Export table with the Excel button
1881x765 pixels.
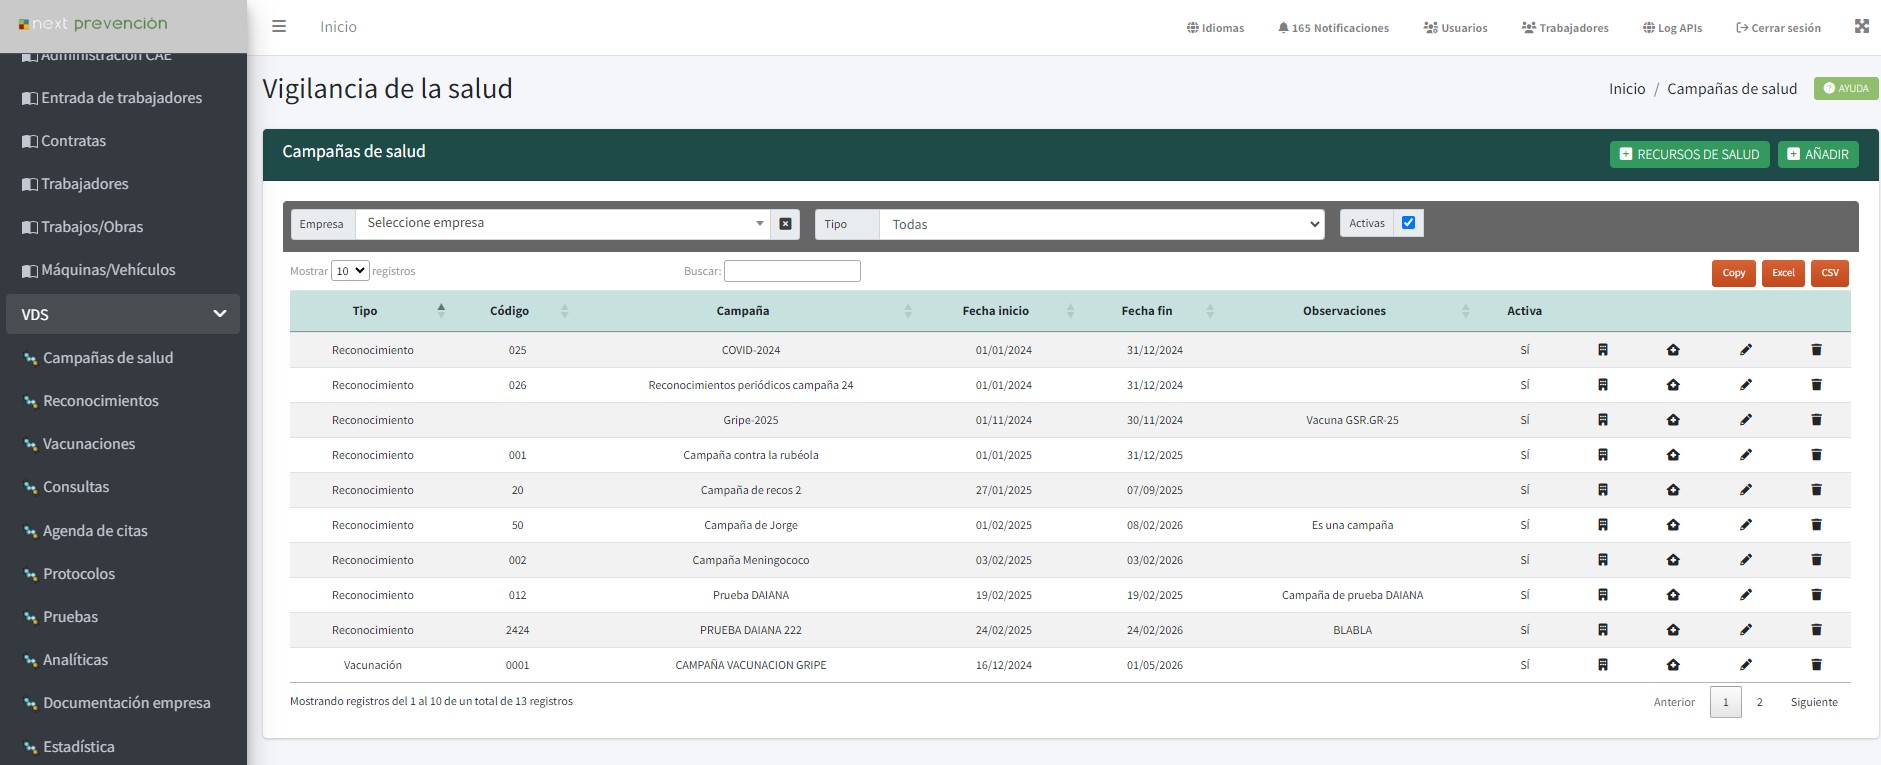tap(1783, 273)
